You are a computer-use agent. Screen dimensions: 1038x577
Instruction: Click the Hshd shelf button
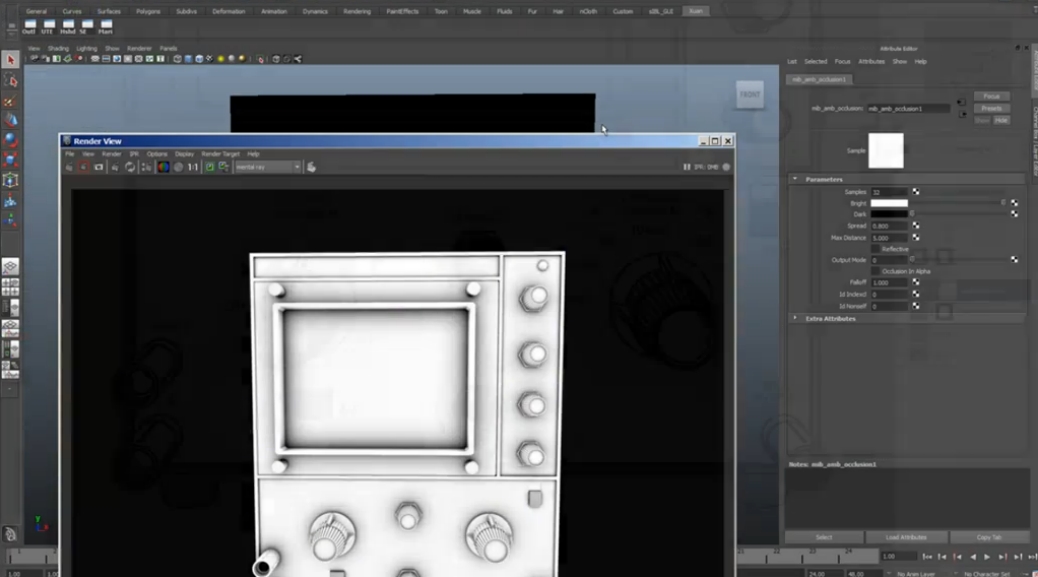[x=68, y=26]
